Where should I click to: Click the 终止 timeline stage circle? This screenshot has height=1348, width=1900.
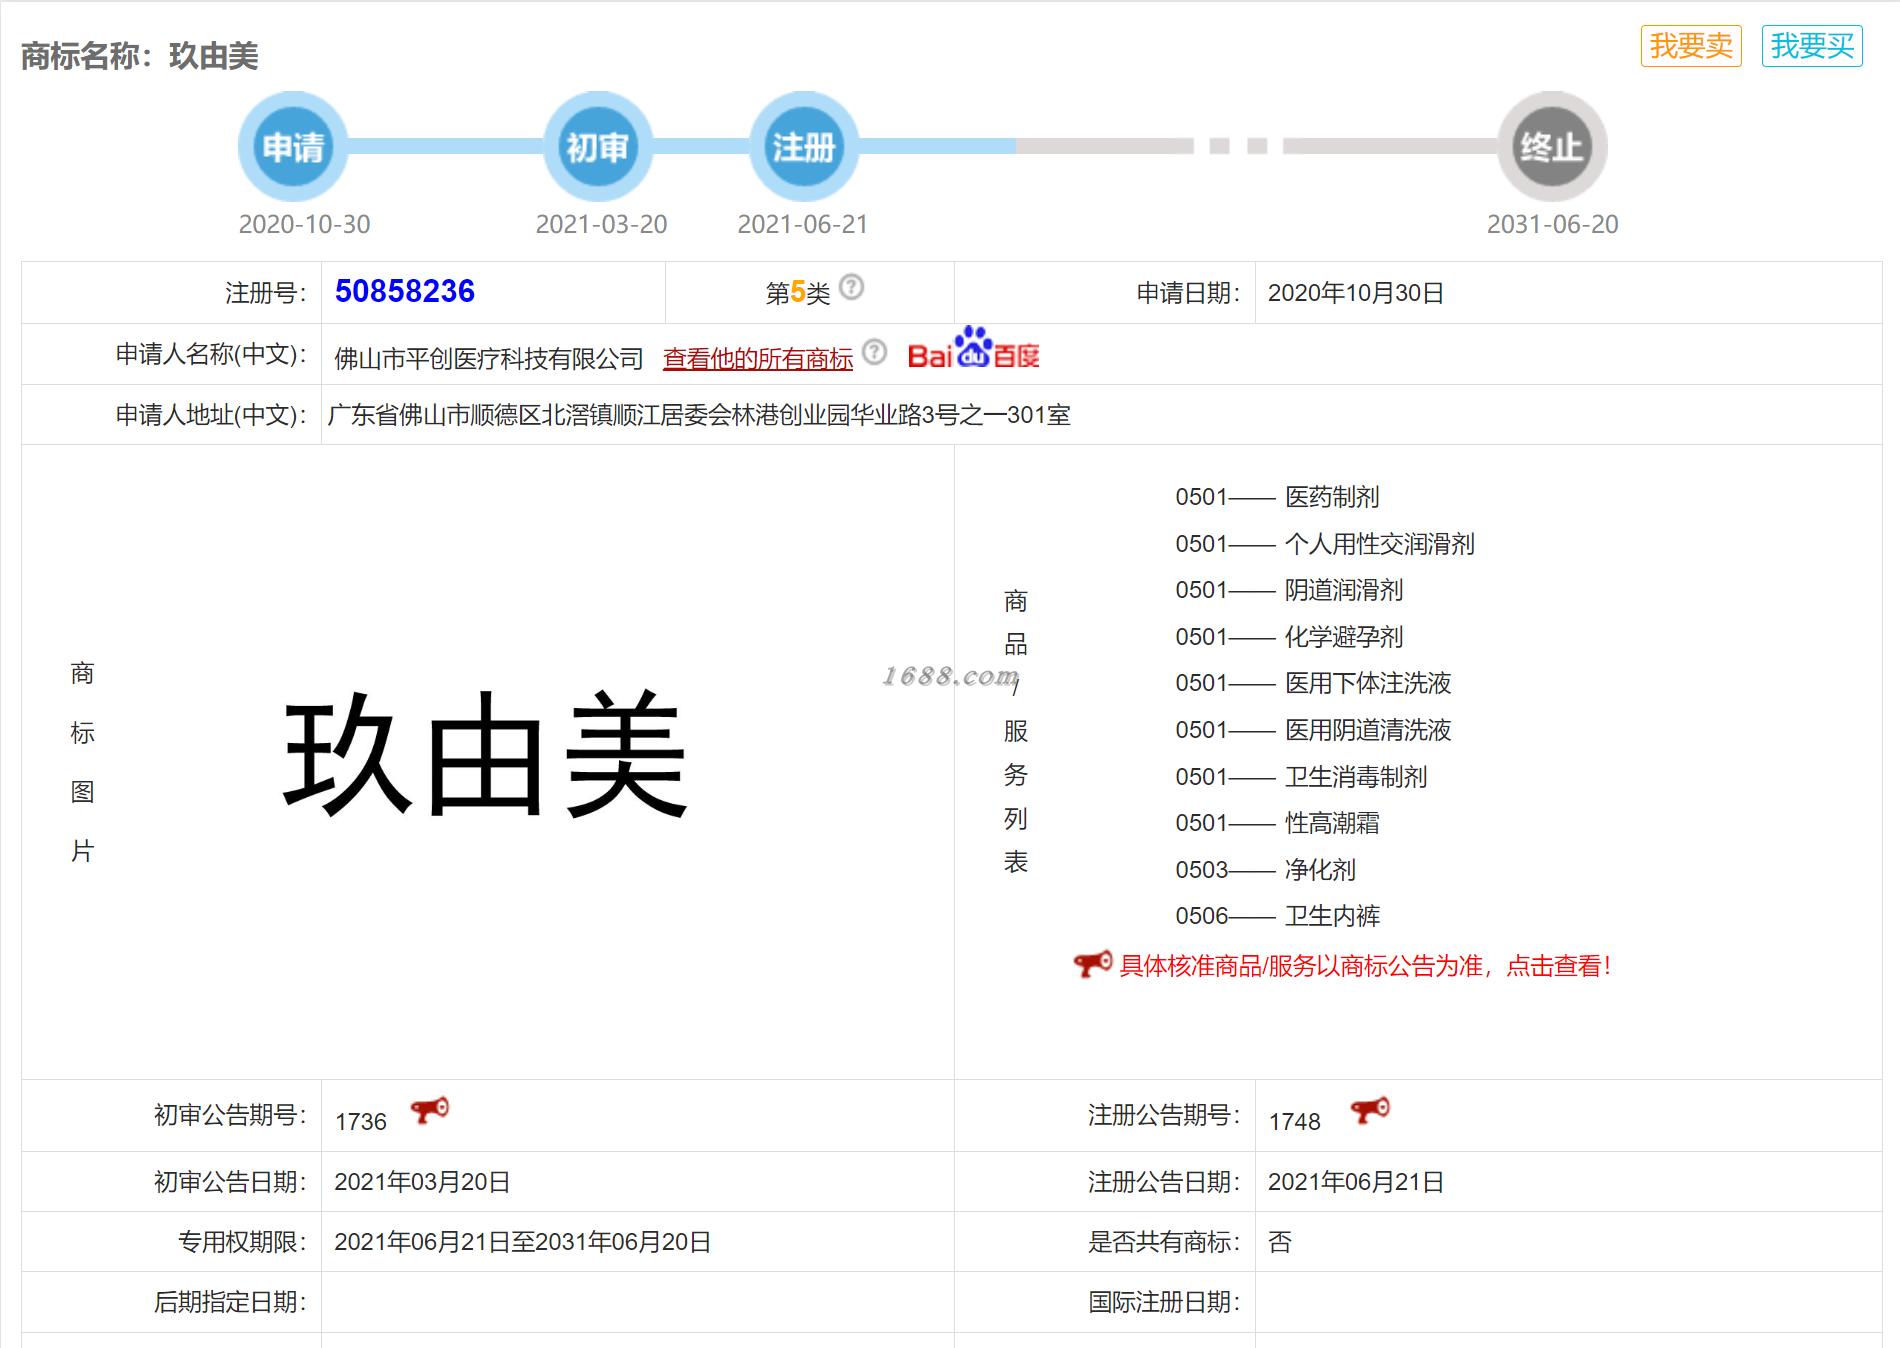click(1552, 147)
